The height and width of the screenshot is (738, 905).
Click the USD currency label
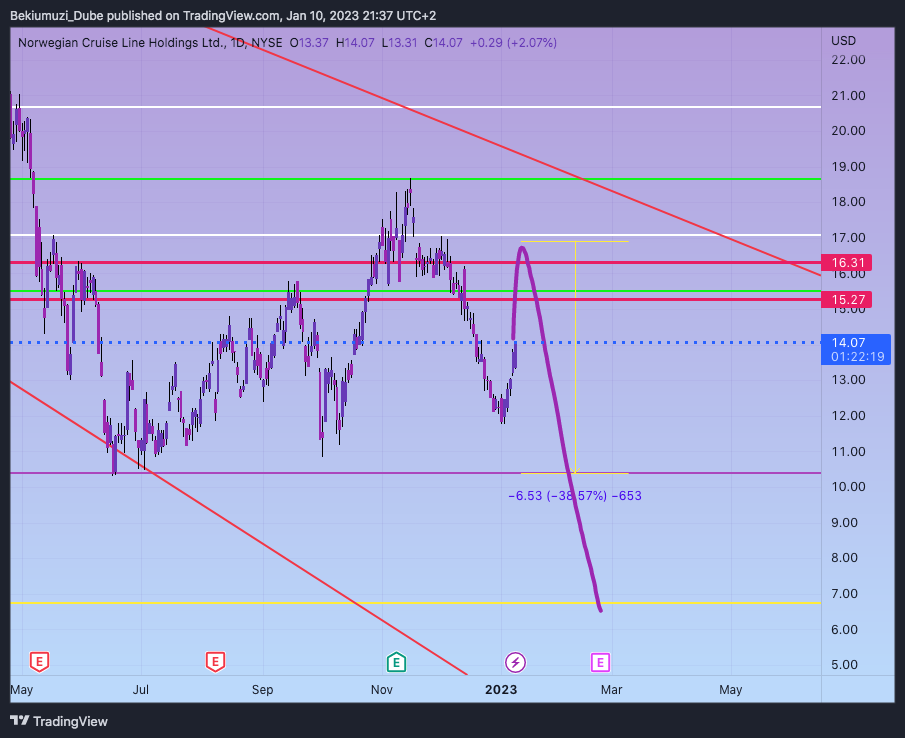pos(843,41)
